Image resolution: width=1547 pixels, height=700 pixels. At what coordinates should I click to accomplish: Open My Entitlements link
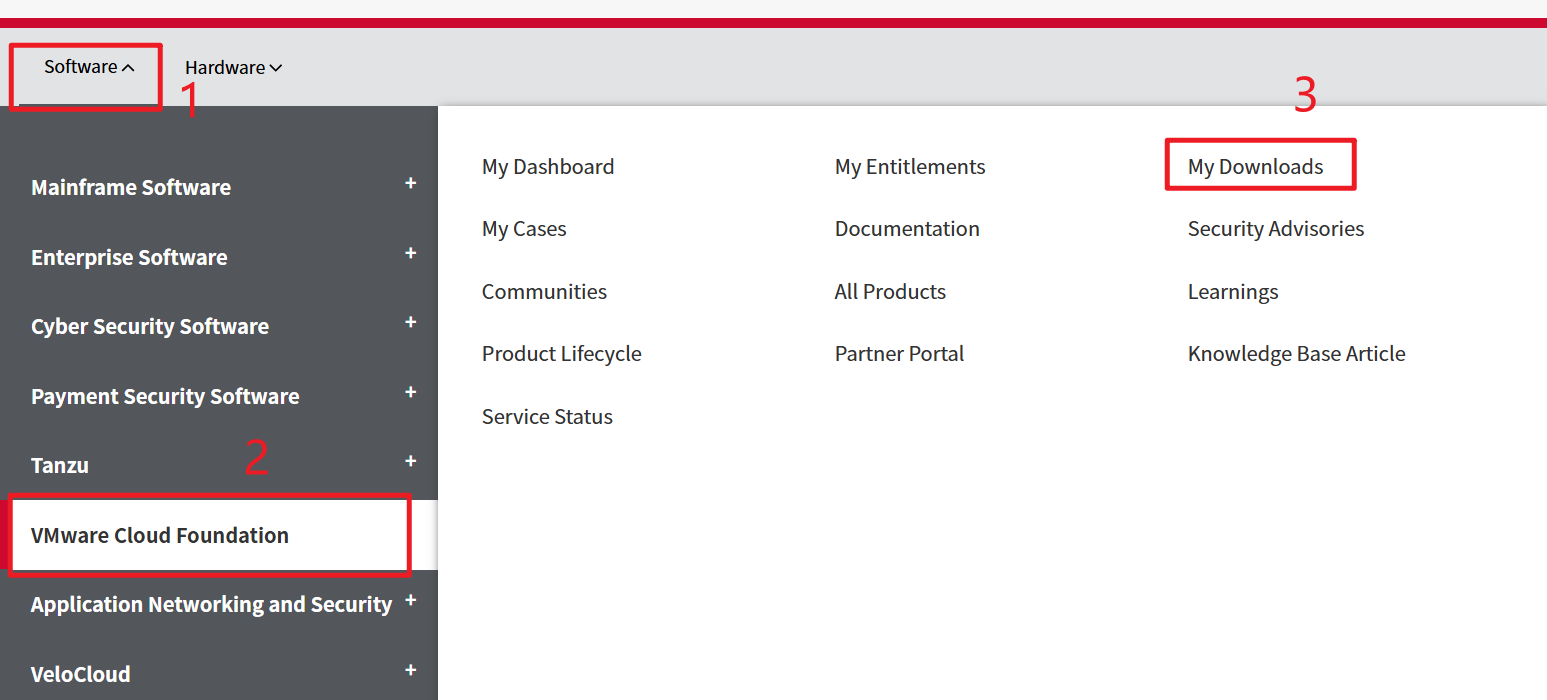[x=910, y=167]
